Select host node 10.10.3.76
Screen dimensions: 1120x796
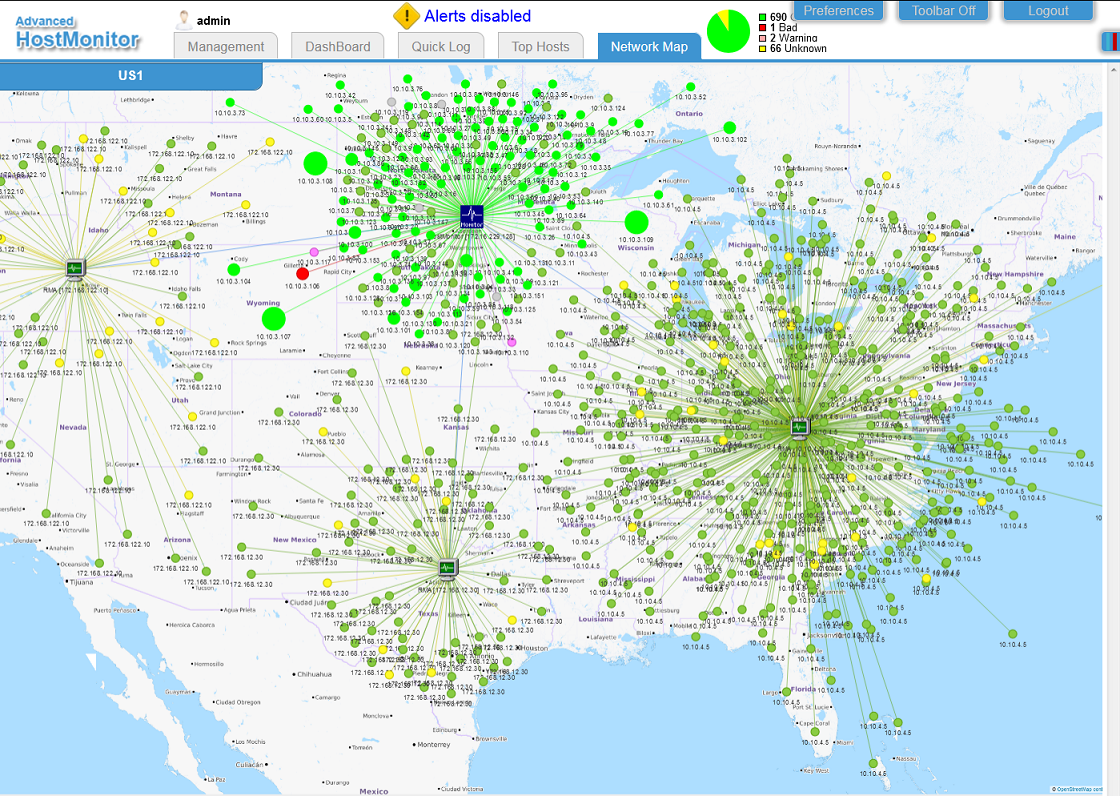pos(408,79)
